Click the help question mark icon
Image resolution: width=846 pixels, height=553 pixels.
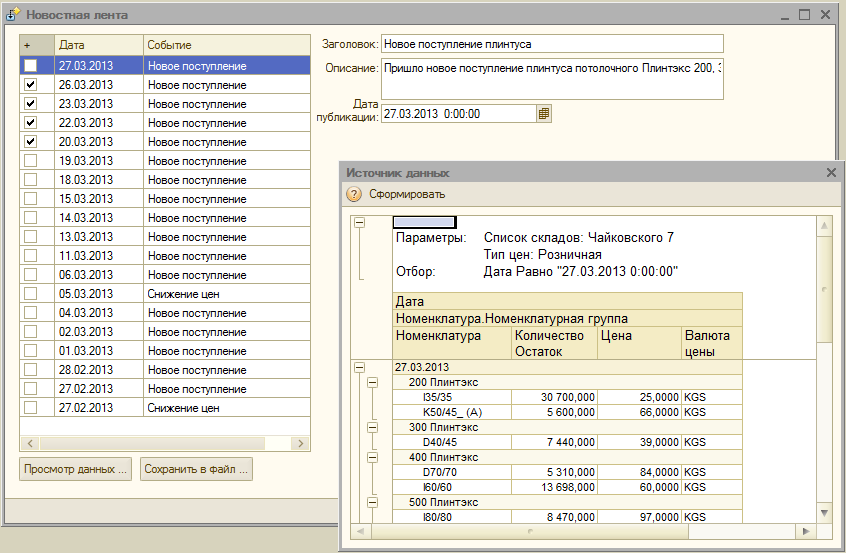(x=354, y=194)
